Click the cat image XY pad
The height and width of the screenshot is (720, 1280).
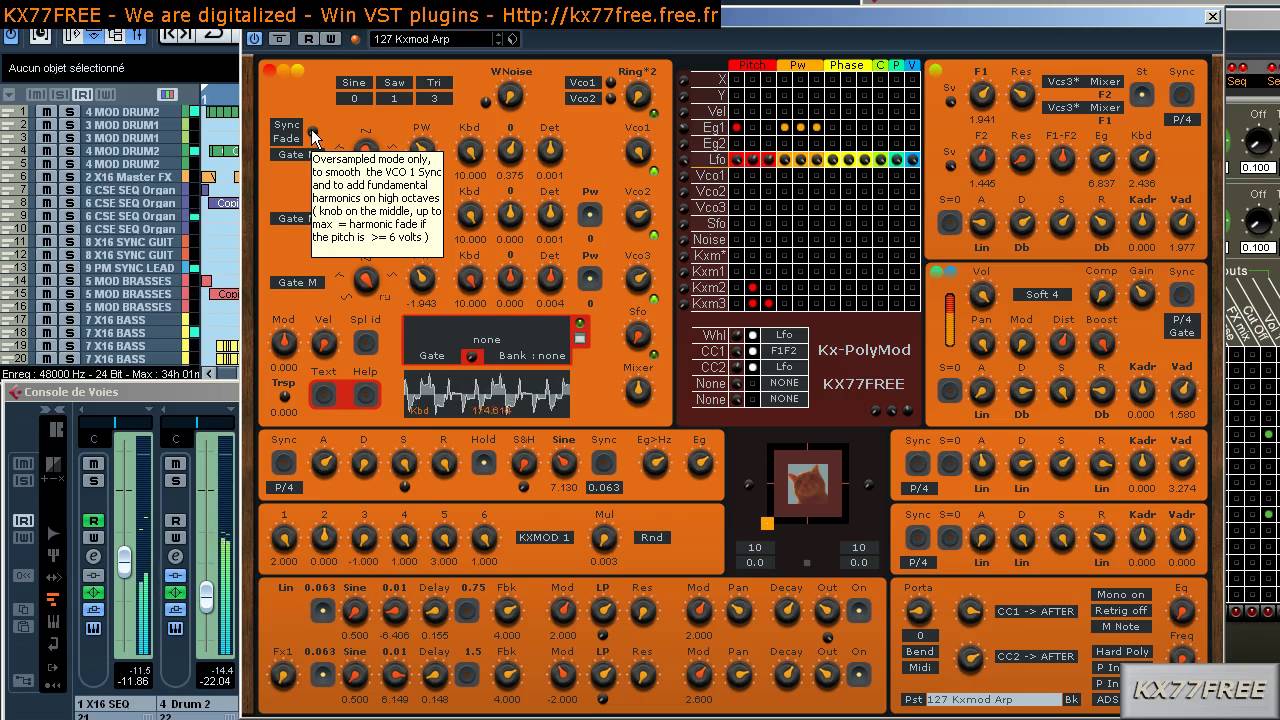[x=808, y=484]
